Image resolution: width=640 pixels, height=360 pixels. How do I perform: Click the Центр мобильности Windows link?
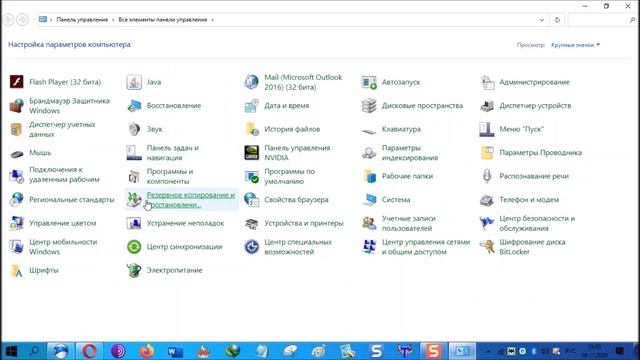point(63,247)
